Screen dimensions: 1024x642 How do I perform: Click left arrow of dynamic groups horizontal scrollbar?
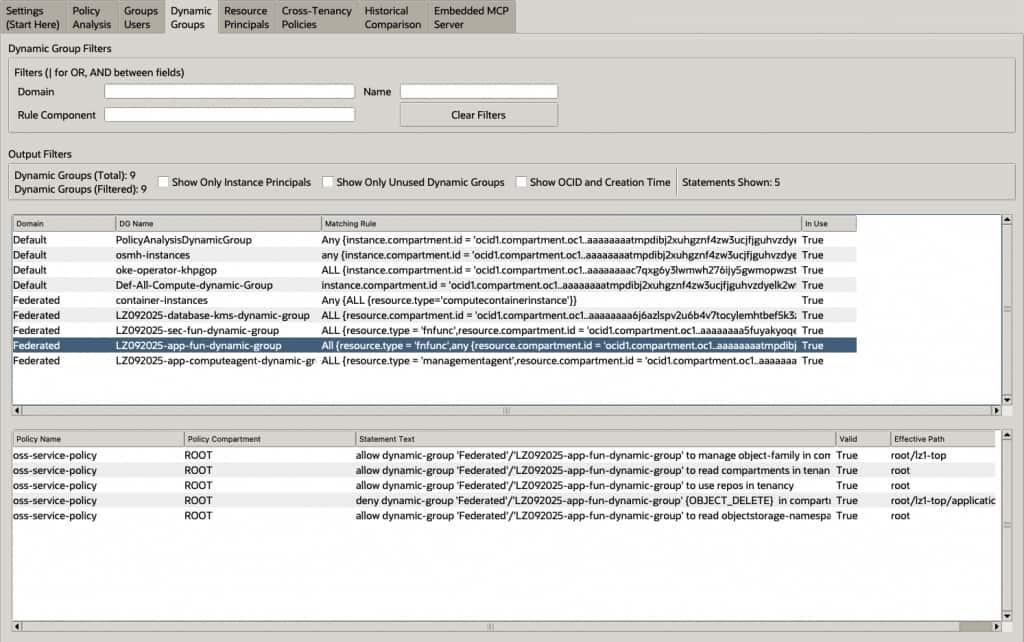pos(17,411)
